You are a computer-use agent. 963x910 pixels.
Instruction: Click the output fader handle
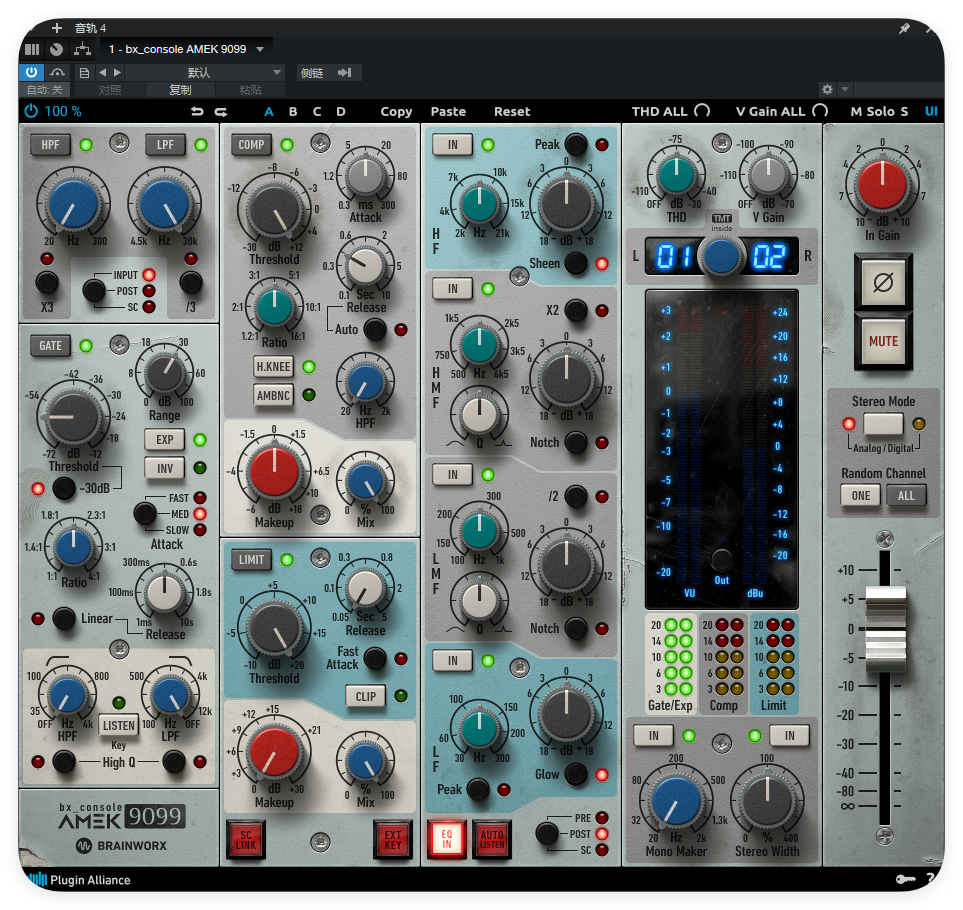pos(885,629)
